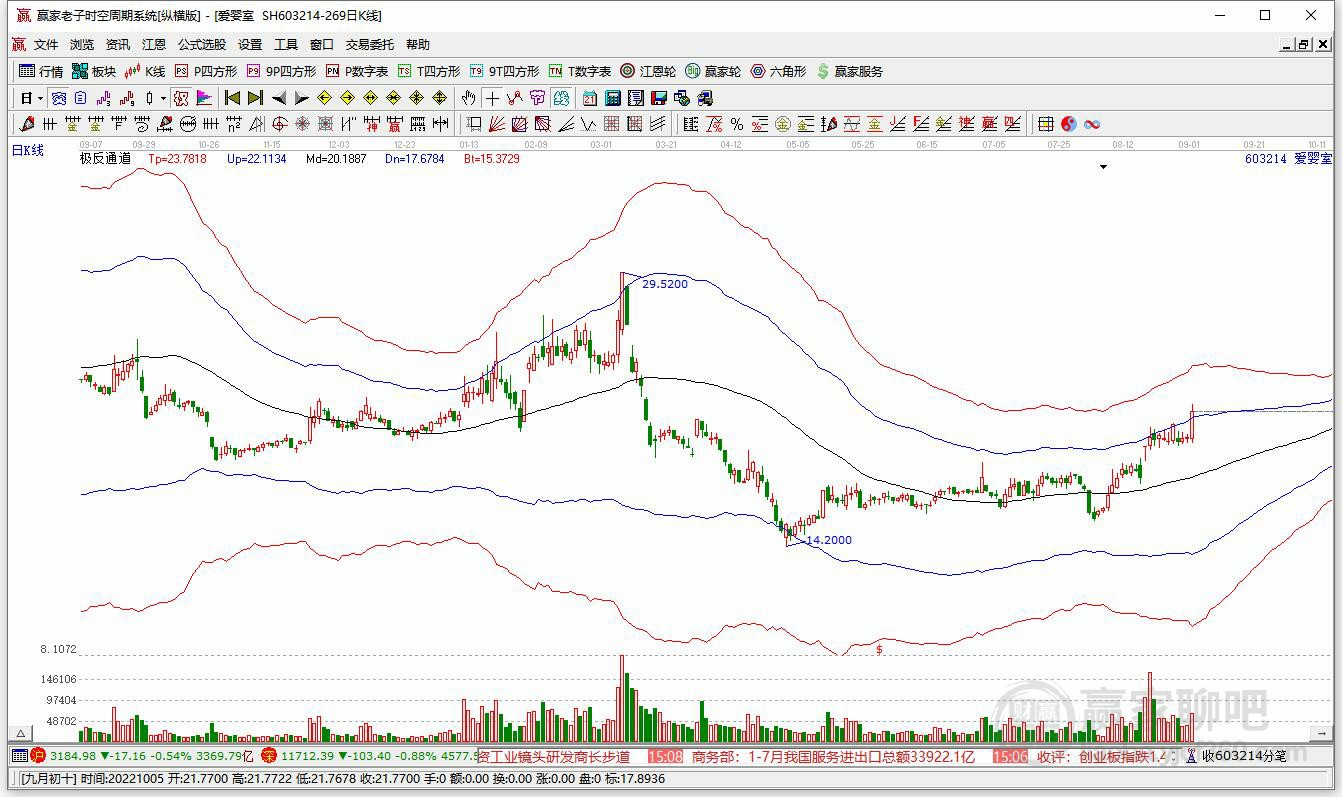Click the red pencil drawing icon
Image resolution: width=1342 pixels, height=797 pixels.
26,124
